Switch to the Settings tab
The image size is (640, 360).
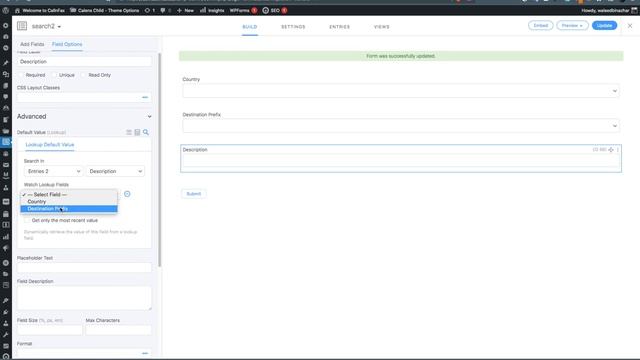[x=293, y=27]
